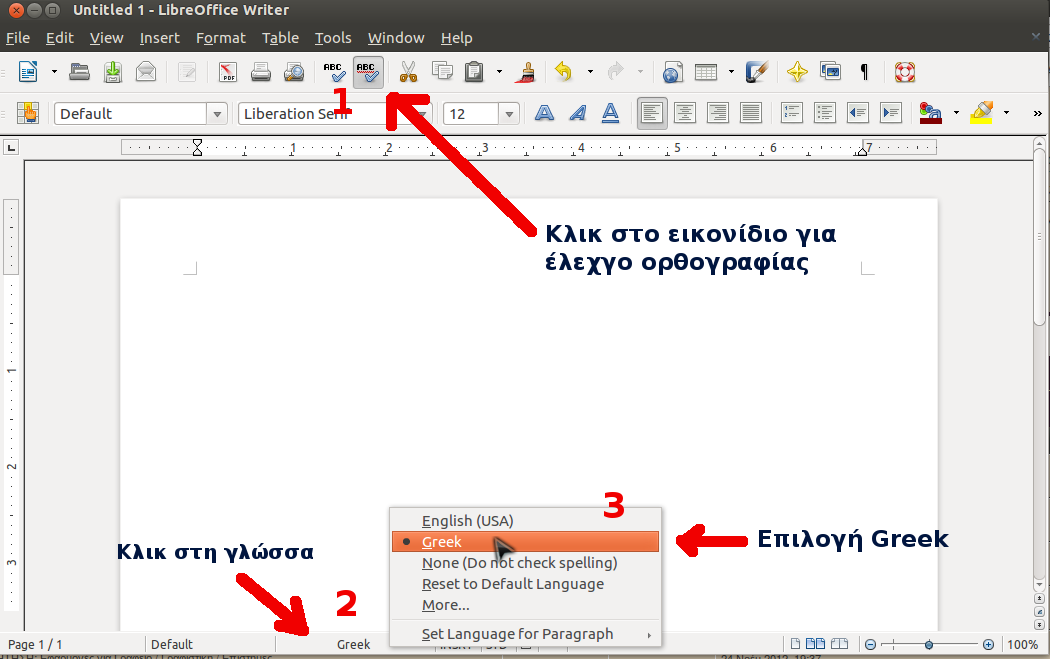Open the font size dropdown arrow

pos(509,114)
